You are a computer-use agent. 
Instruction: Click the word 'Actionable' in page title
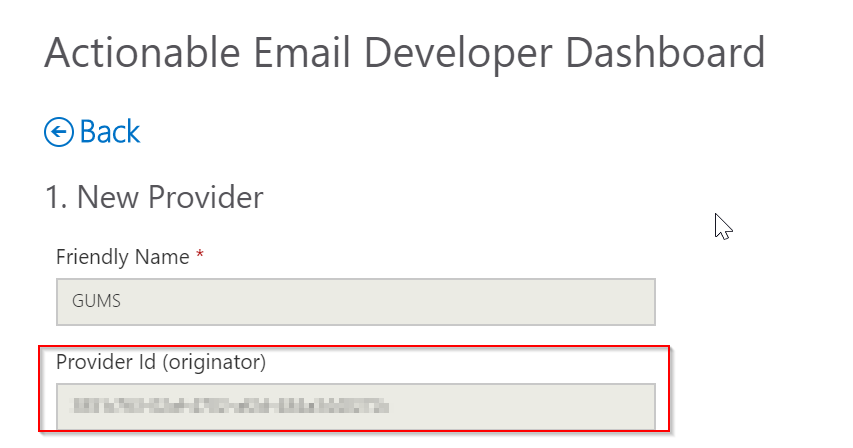143,52
